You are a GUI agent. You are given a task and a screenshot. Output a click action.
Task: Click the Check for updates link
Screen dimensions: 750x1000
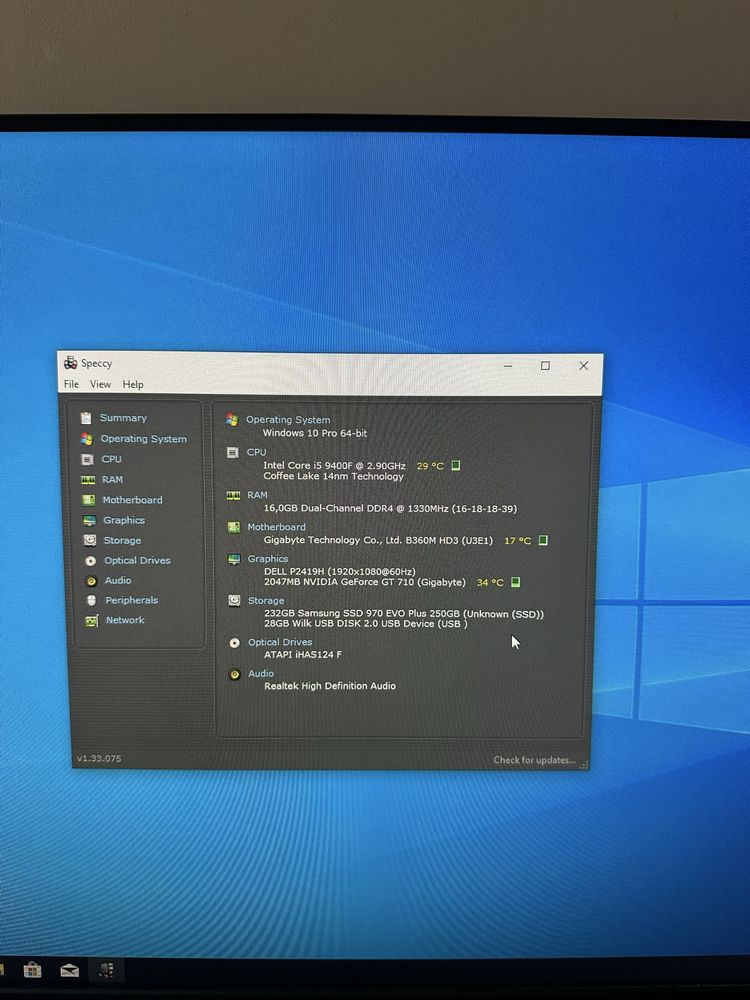(x=534, y=760)
